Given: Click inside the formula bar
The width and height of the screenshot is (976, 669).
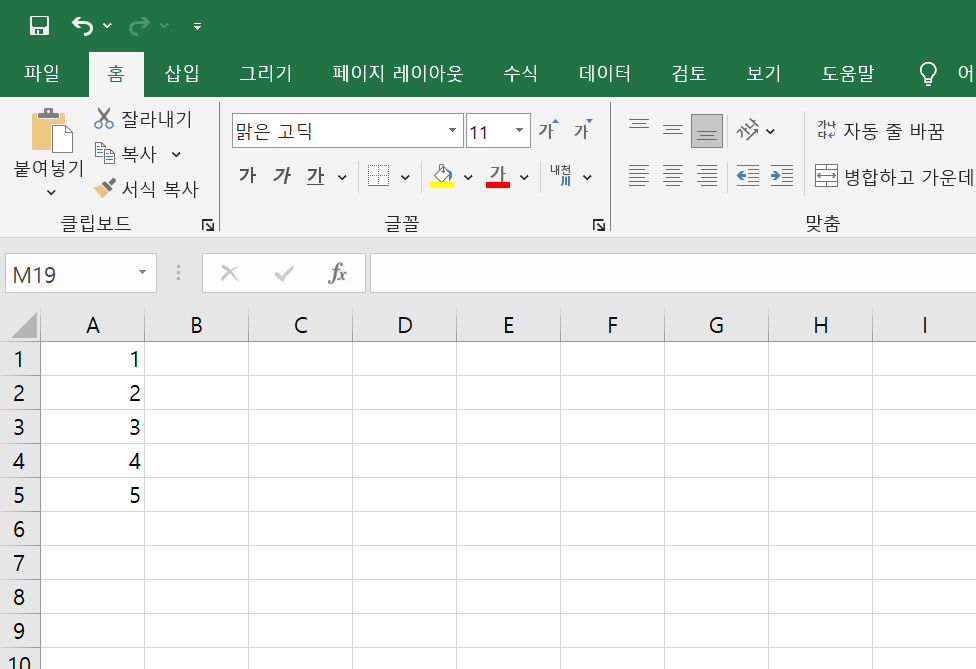Looking at the screenshot, I should pyautogui.click(x=673, y=273).
